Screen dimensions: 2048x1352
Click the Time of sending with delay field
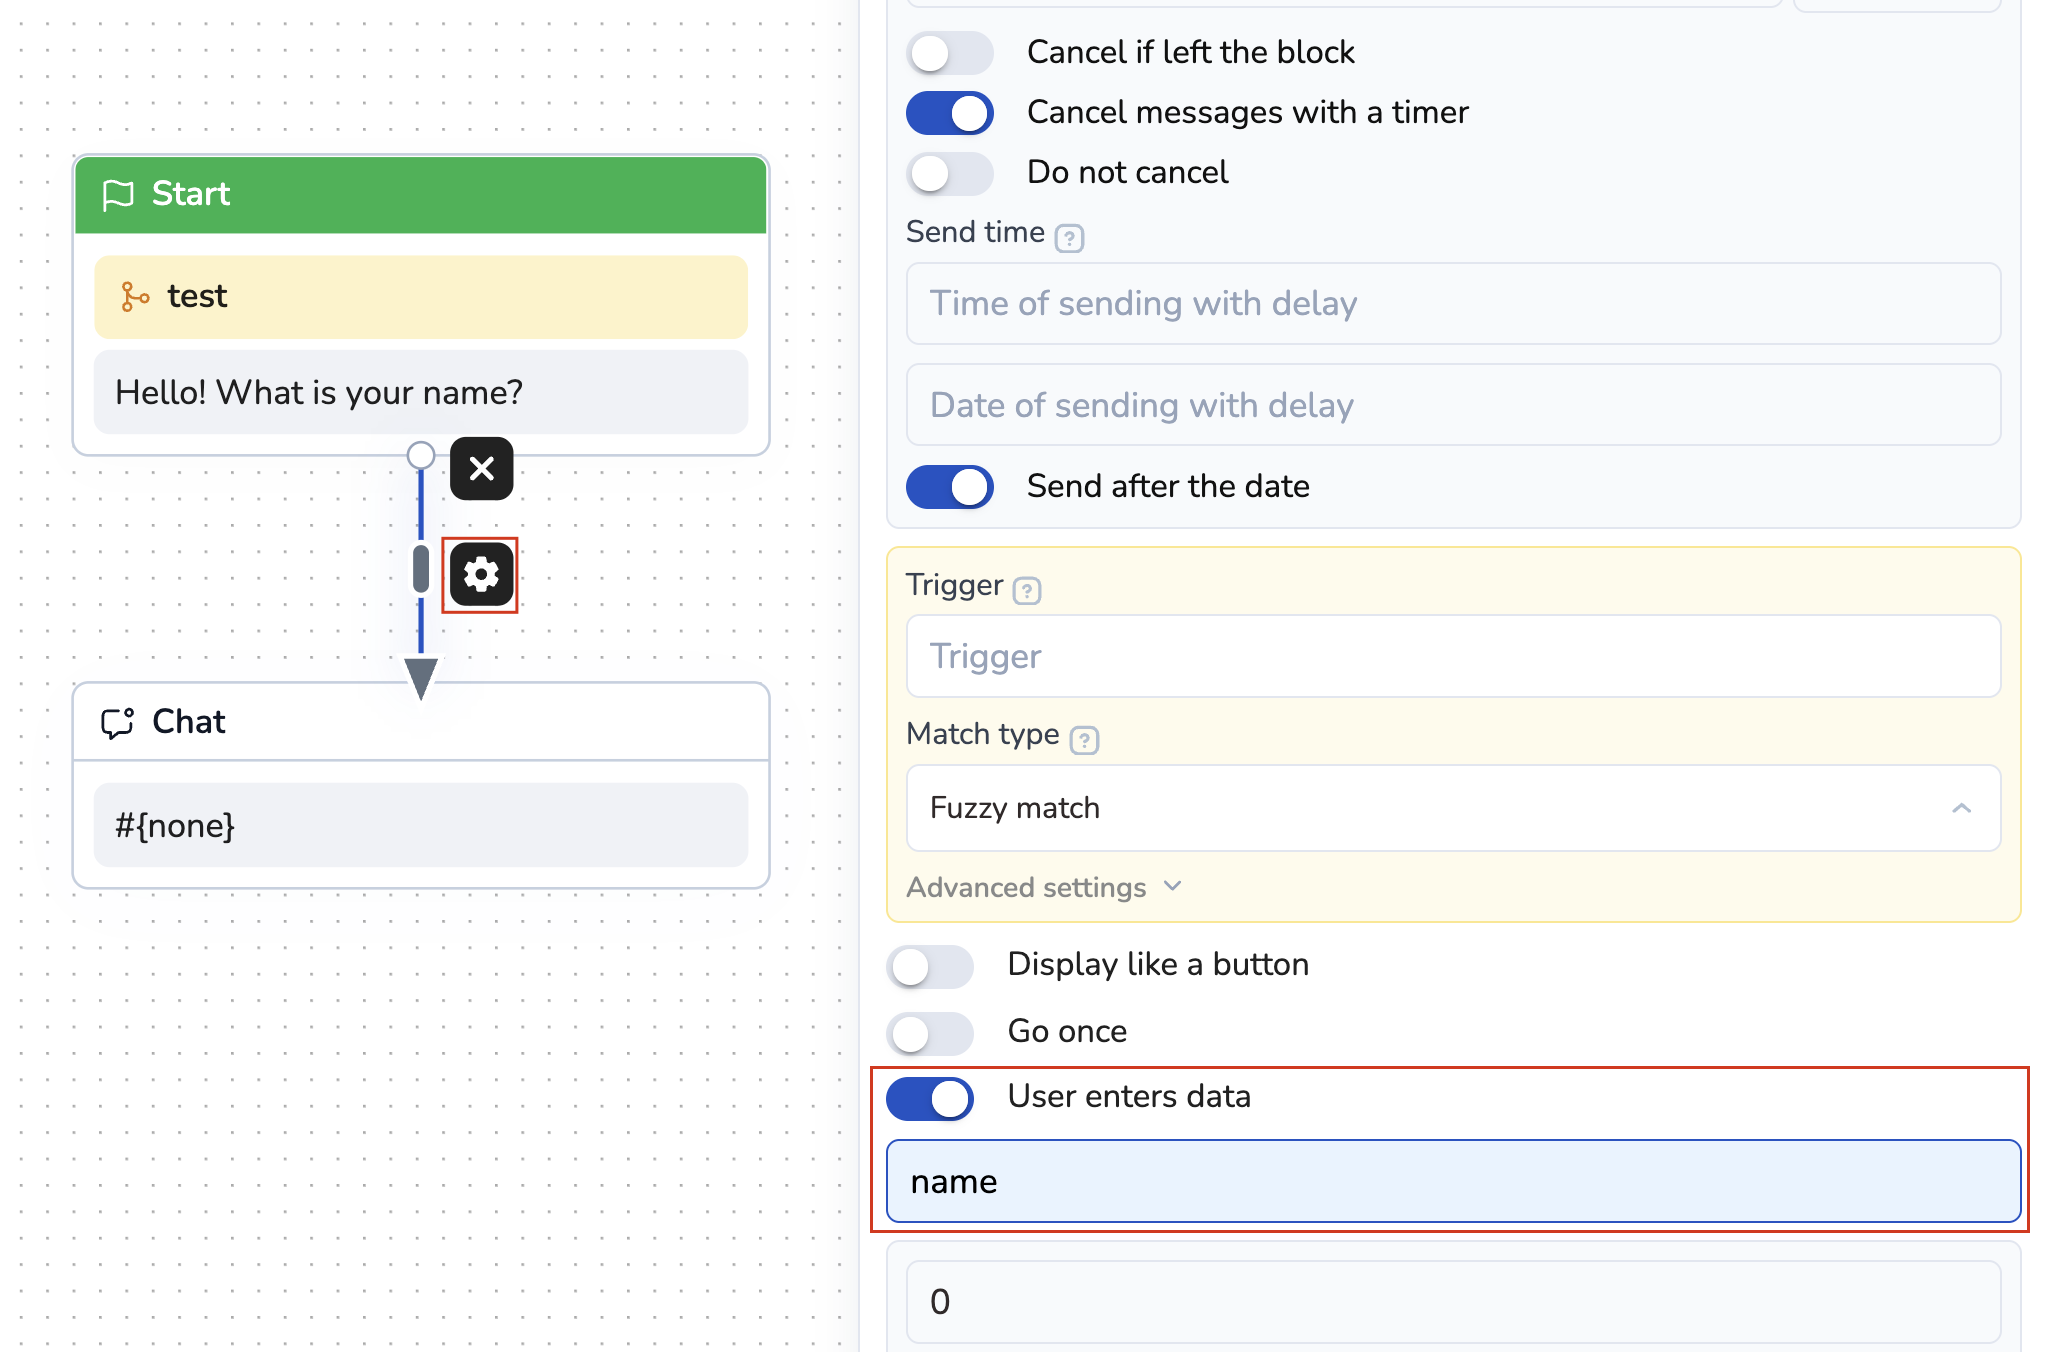1452,304
